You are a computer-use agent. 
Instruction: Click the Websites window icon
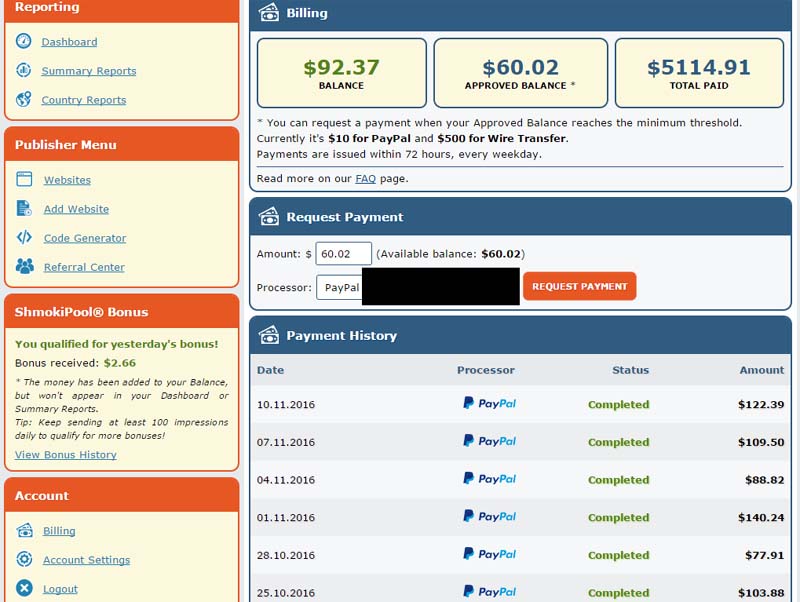24,179
